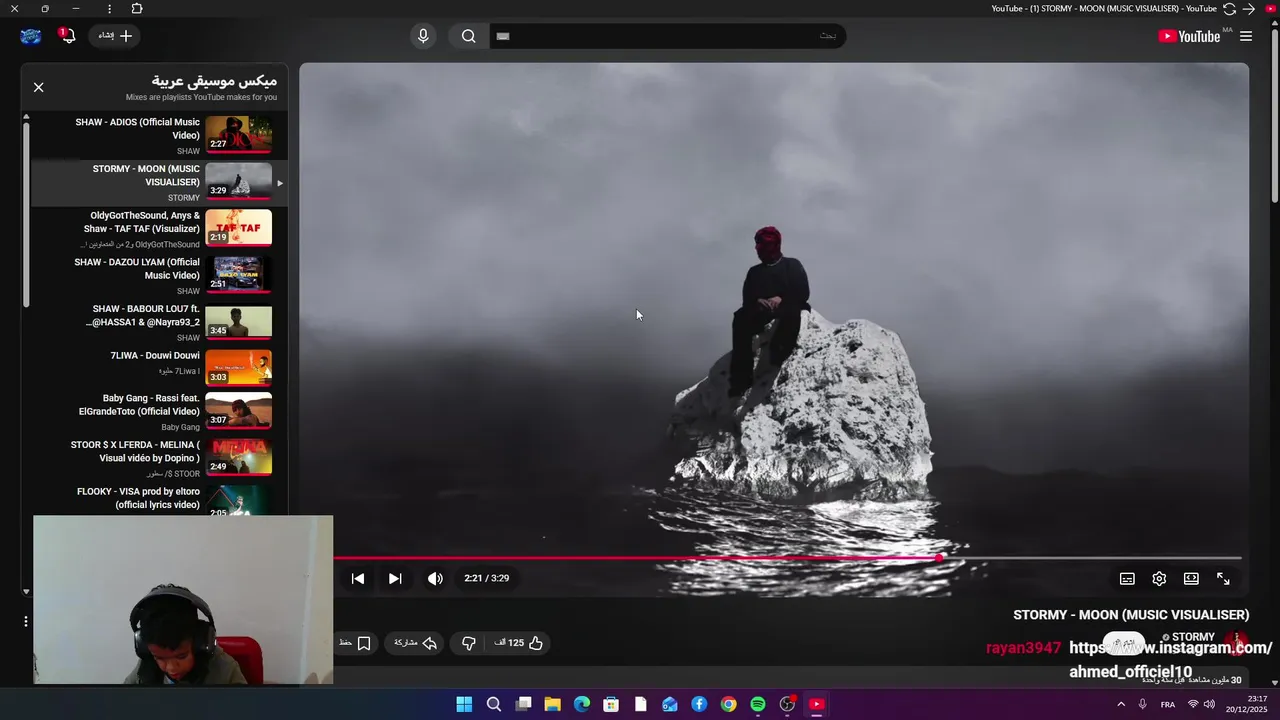Play 7LIWA - Douwi Douwi
1280x720 pixels.
(160, 367)
